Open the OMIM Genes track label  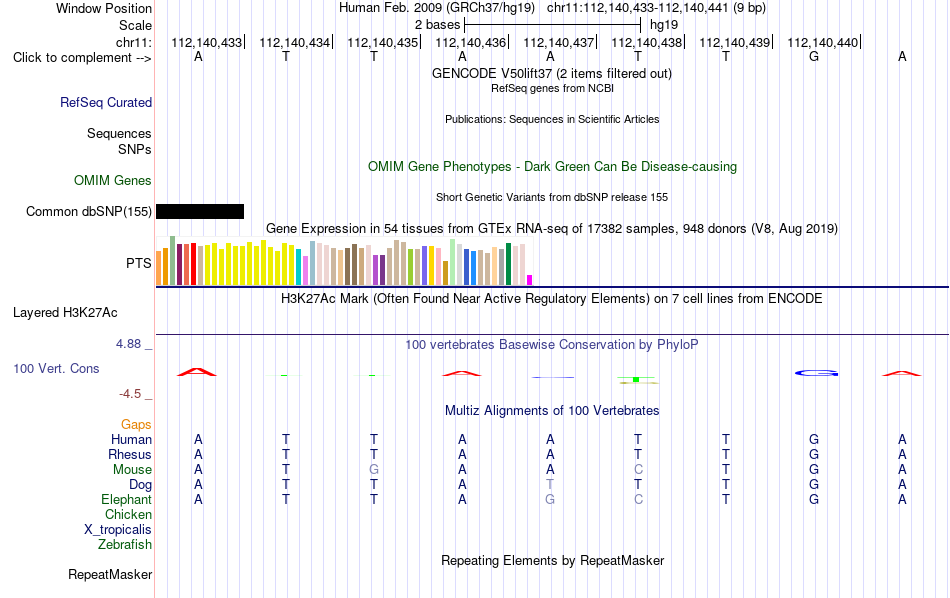click(112, 181)
